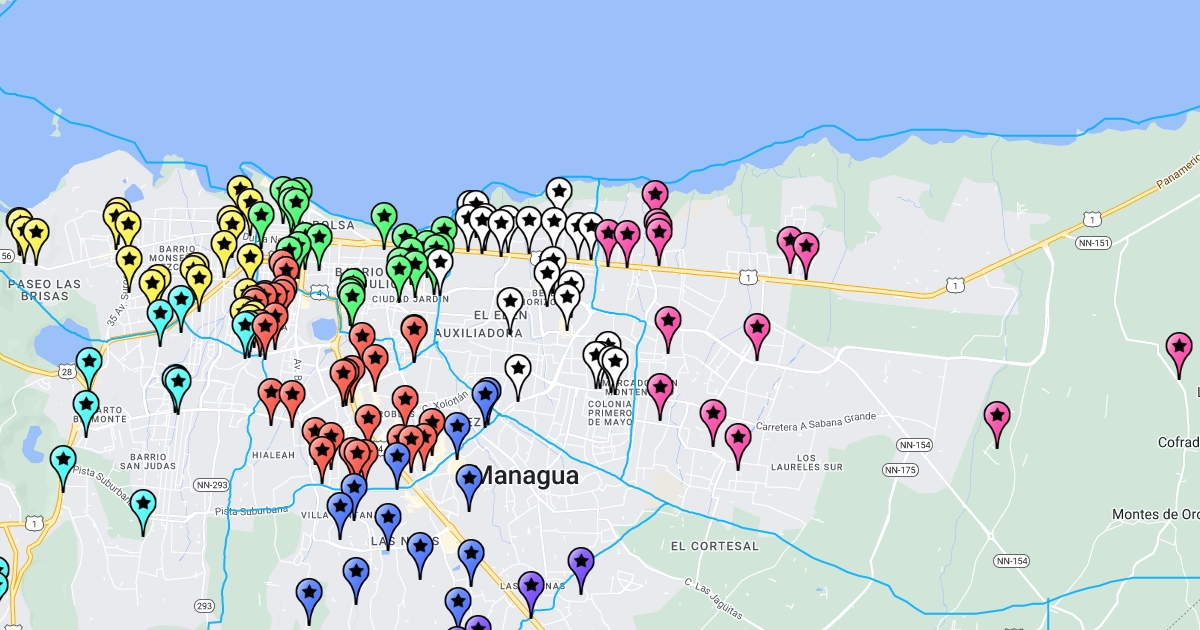Click the blue marker left of Managua label
The image size is (1200, 630).
(468, 481)
